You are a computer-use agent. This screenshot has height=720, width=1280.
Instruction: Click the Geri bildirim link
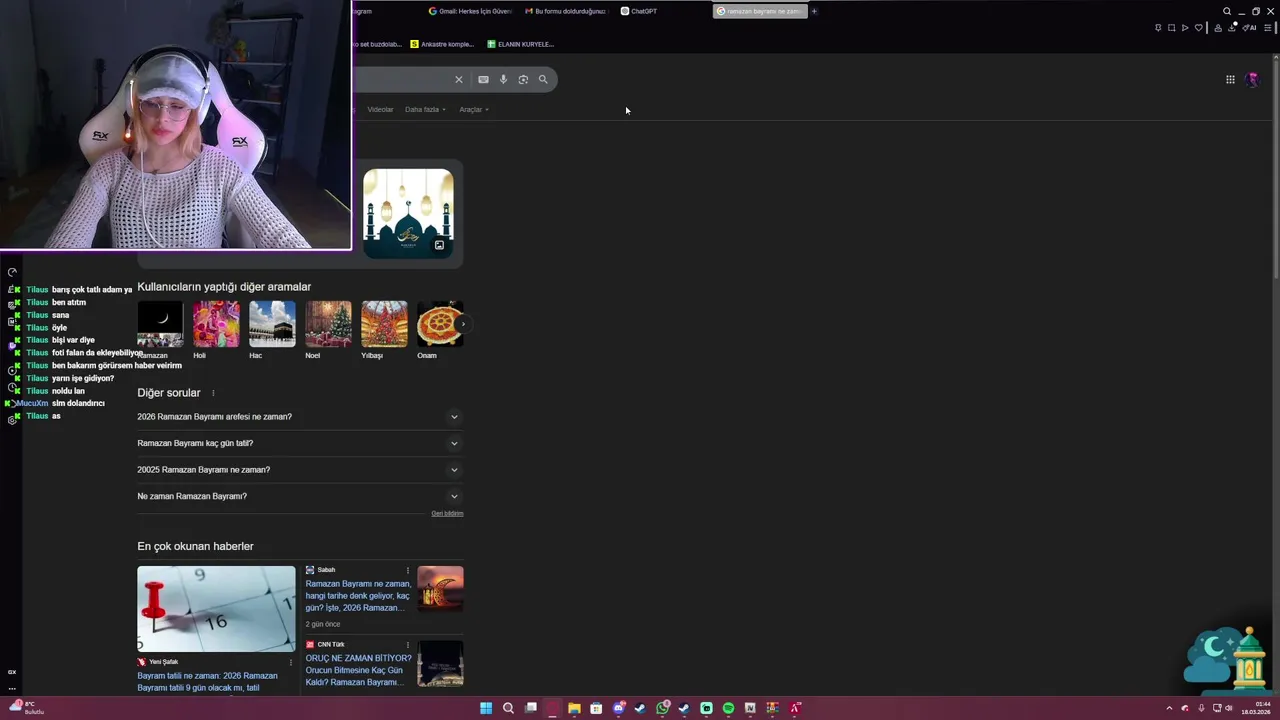(447, 513)
